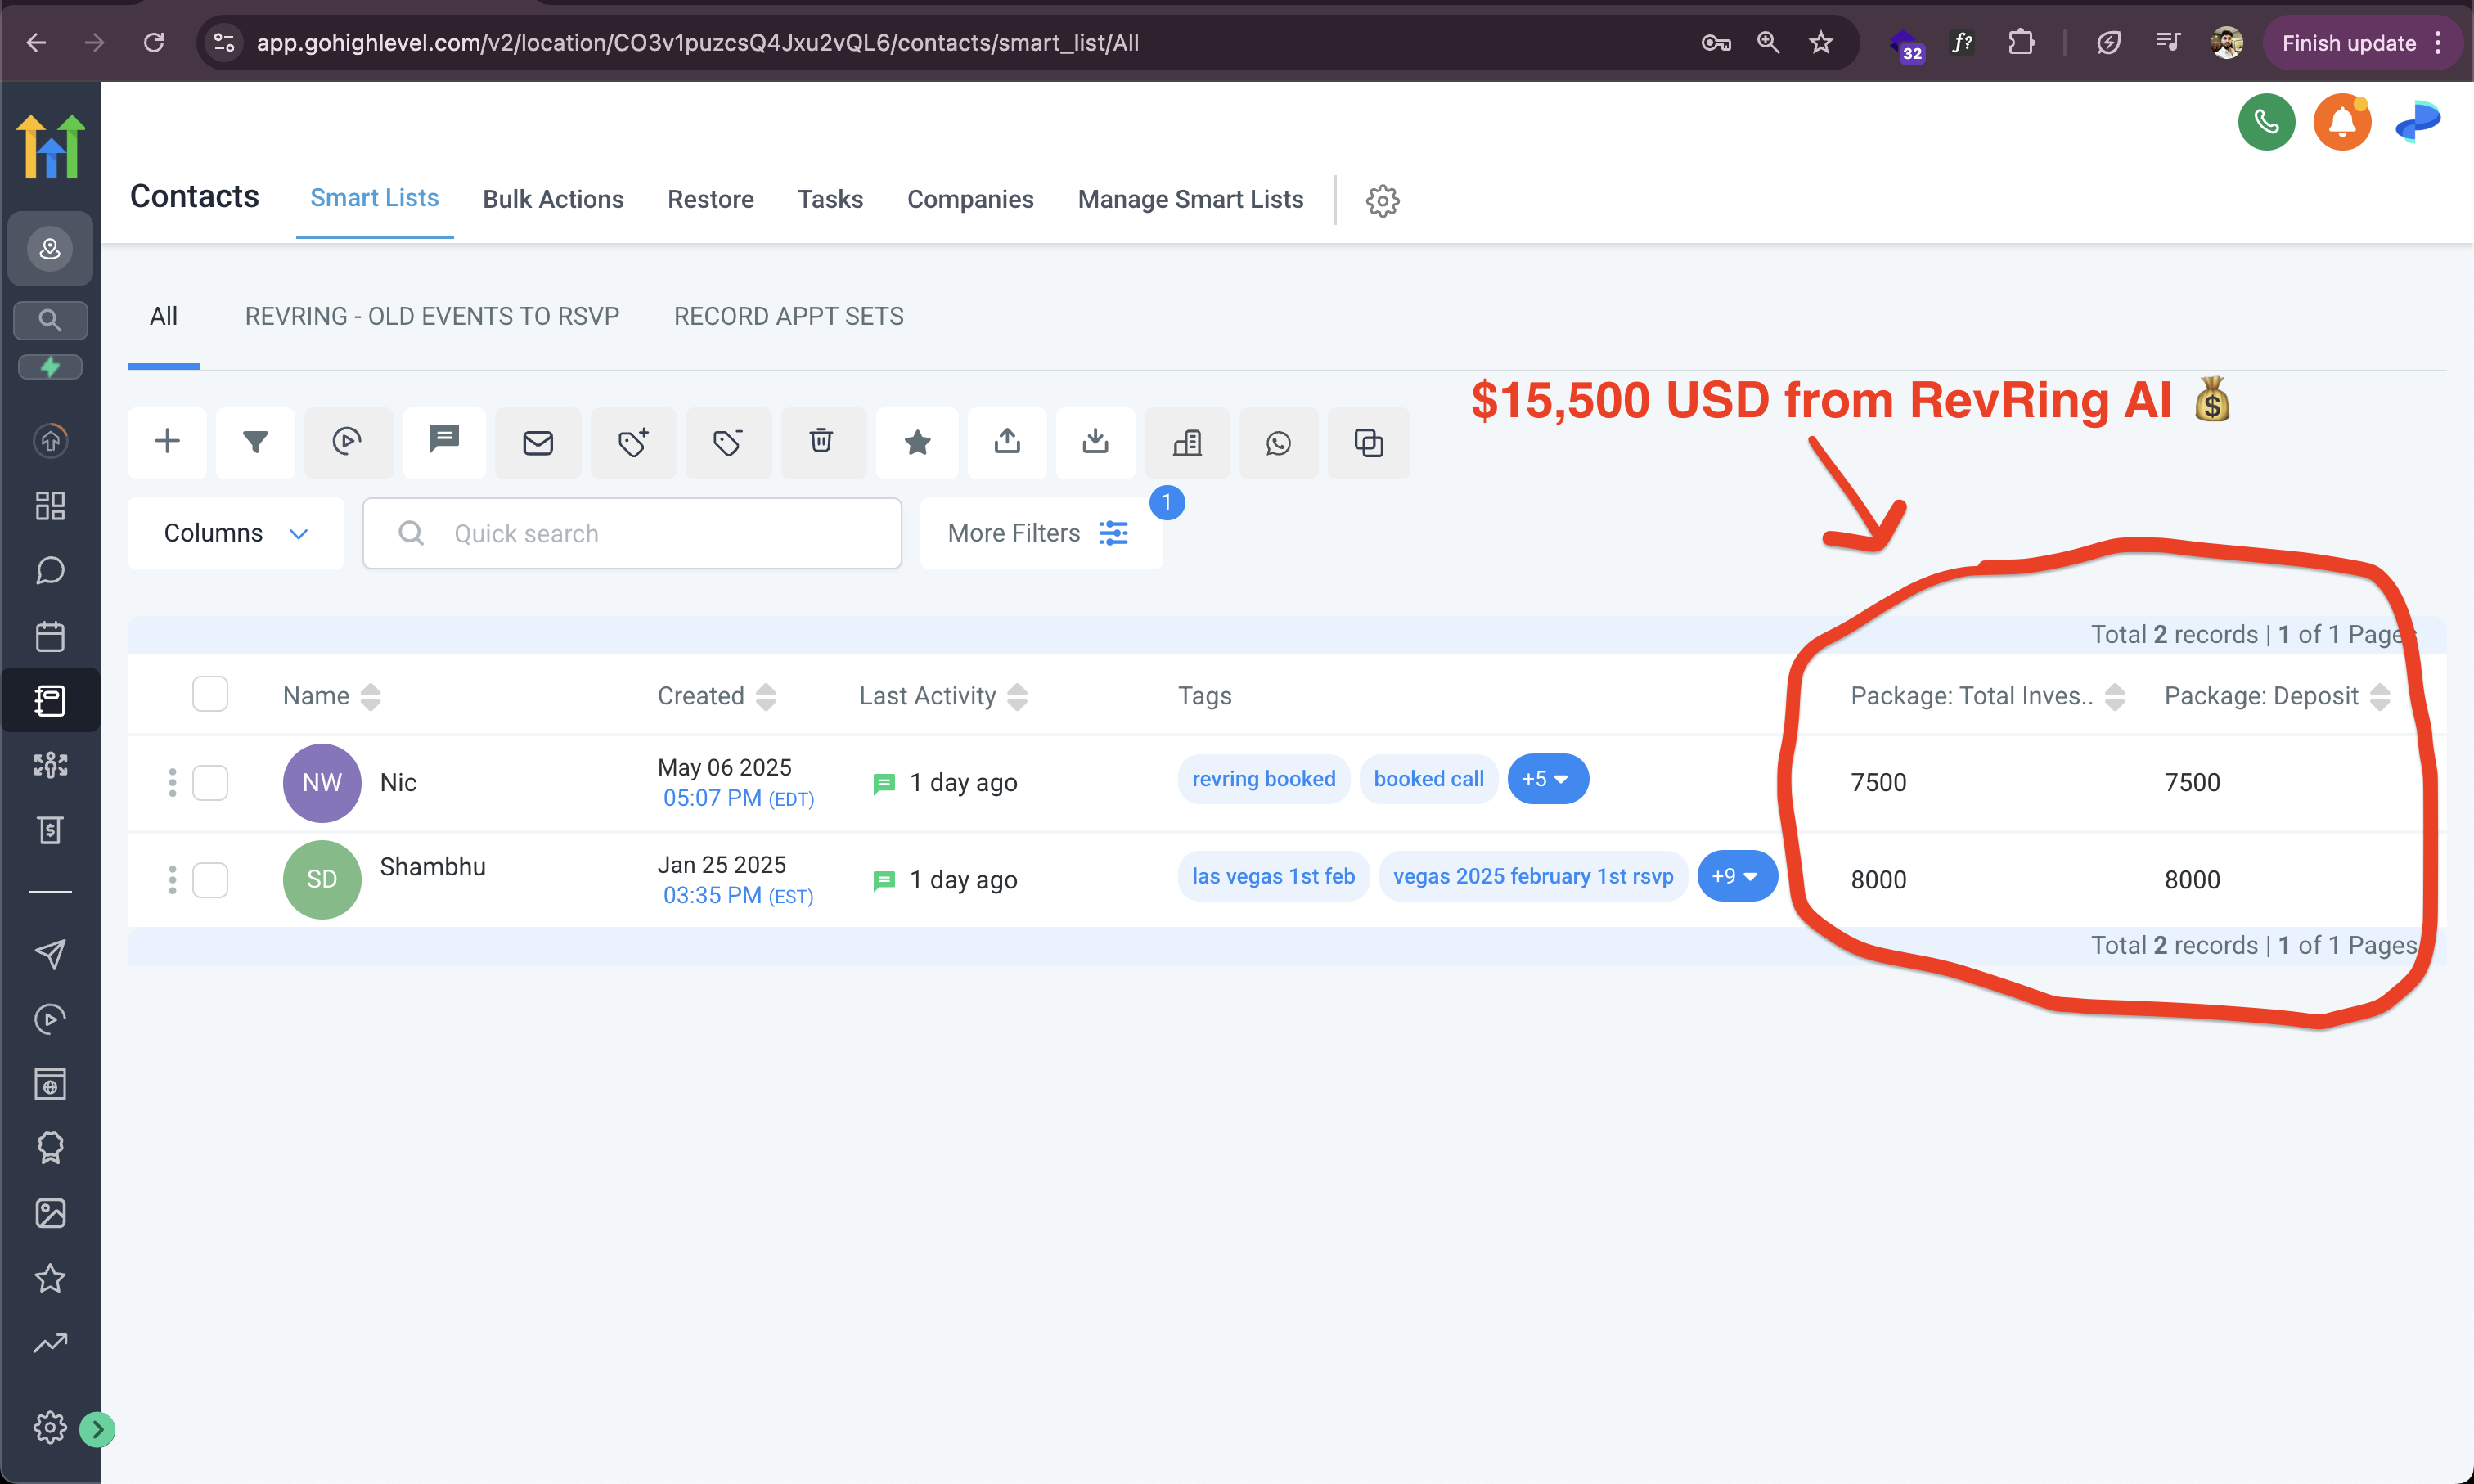This screenshot has width=2474, height=1484.
Task: Click the star icon to favorite contacts
Action: tap(917, 442)
